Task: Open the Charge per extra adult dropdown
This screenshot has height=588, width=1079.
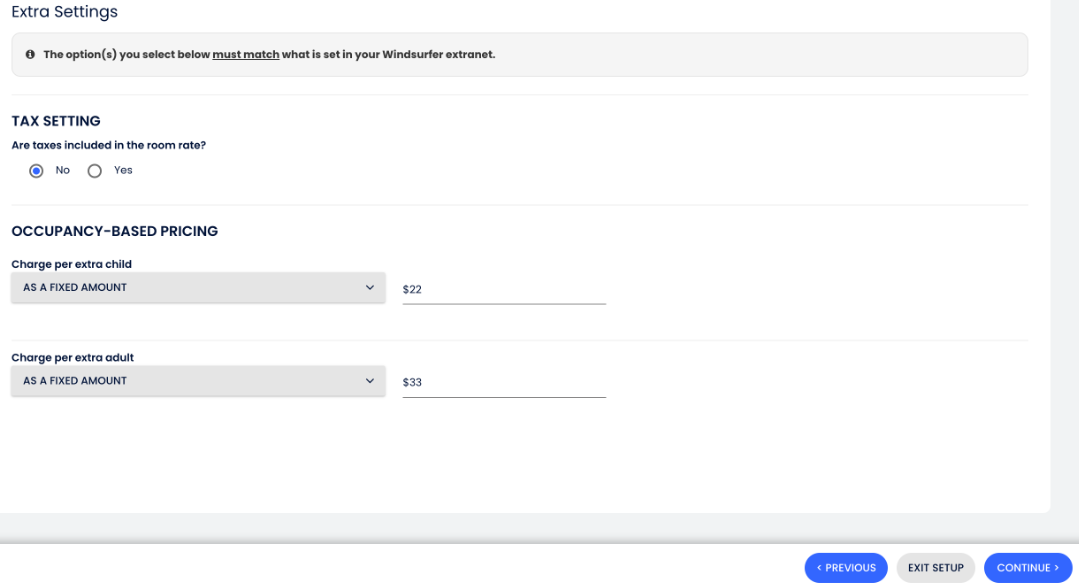Action: coord(198,381)
